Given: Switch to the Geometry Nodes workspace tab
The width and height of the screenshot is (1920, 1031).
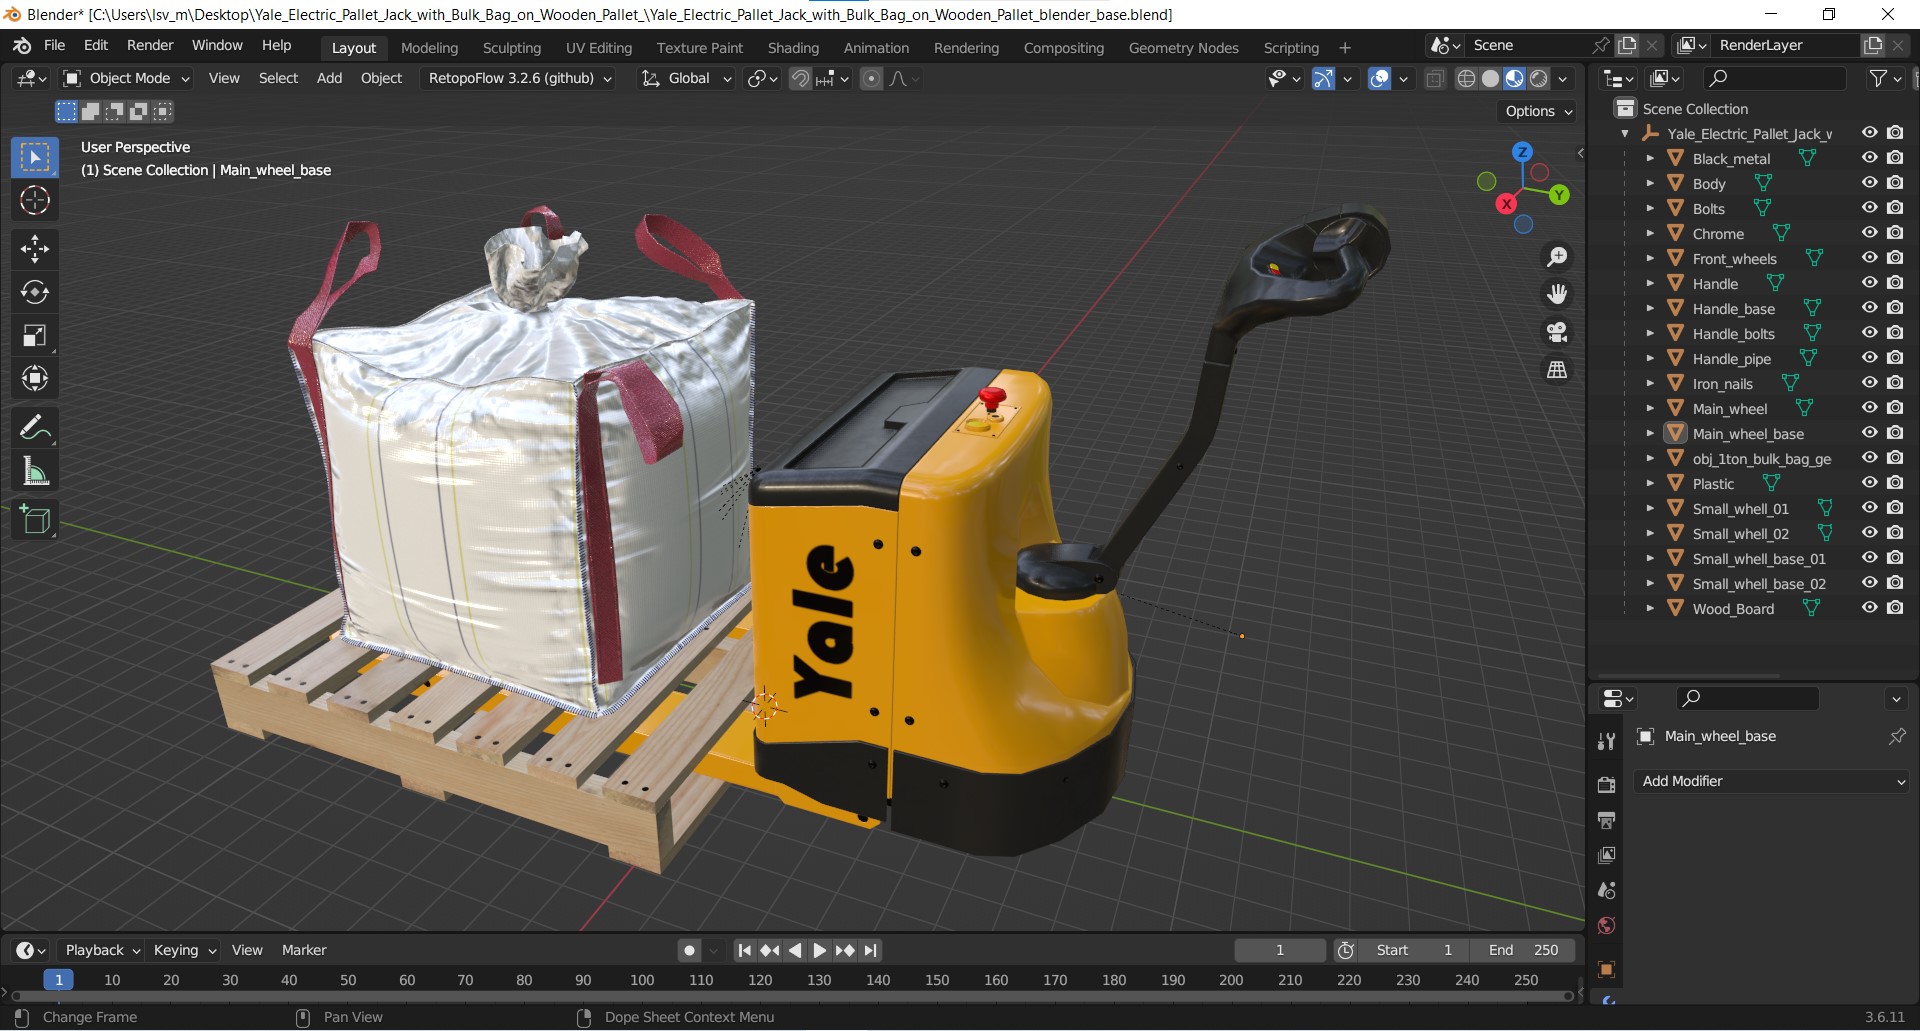Looking at the screenshot, I should (x=1183, y=48).
